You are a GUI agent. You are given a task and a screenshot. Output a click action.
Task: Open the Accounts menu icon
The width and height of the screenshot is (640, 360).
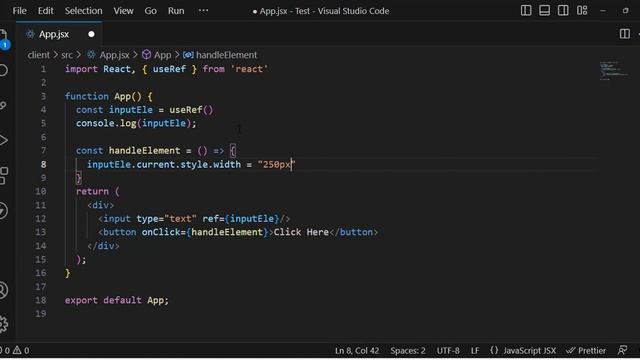[x=3, y=290]
